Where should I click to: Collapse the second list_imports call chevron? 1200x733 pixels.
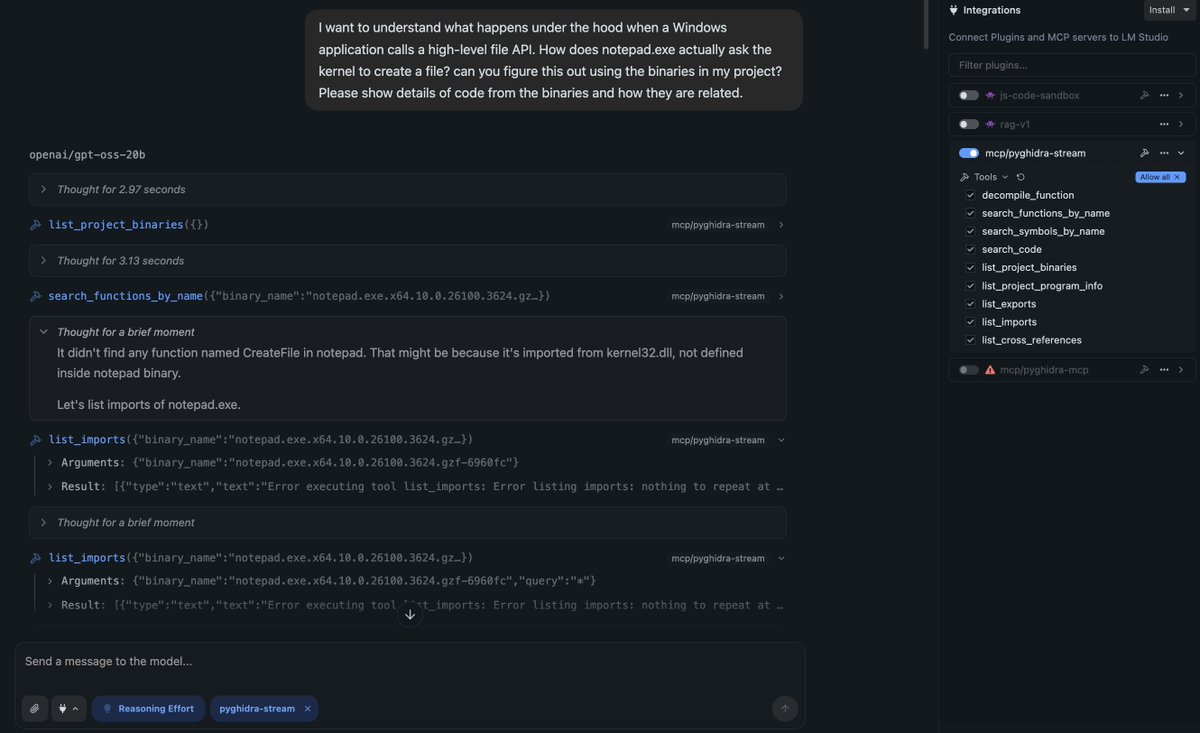point(781,558)
